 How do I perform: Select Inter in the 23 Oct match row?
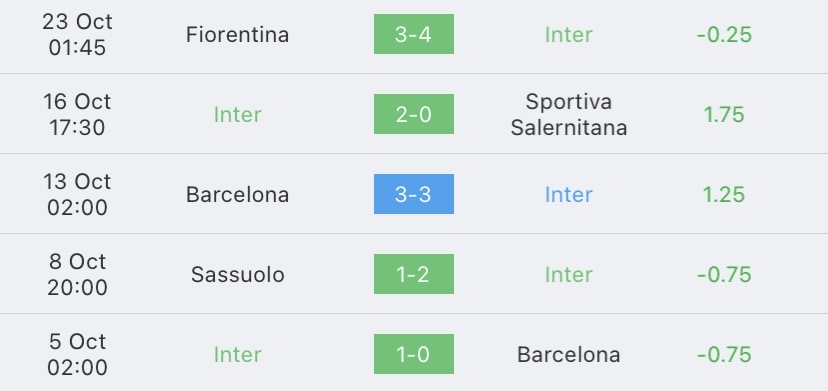[x=569, y=35]
